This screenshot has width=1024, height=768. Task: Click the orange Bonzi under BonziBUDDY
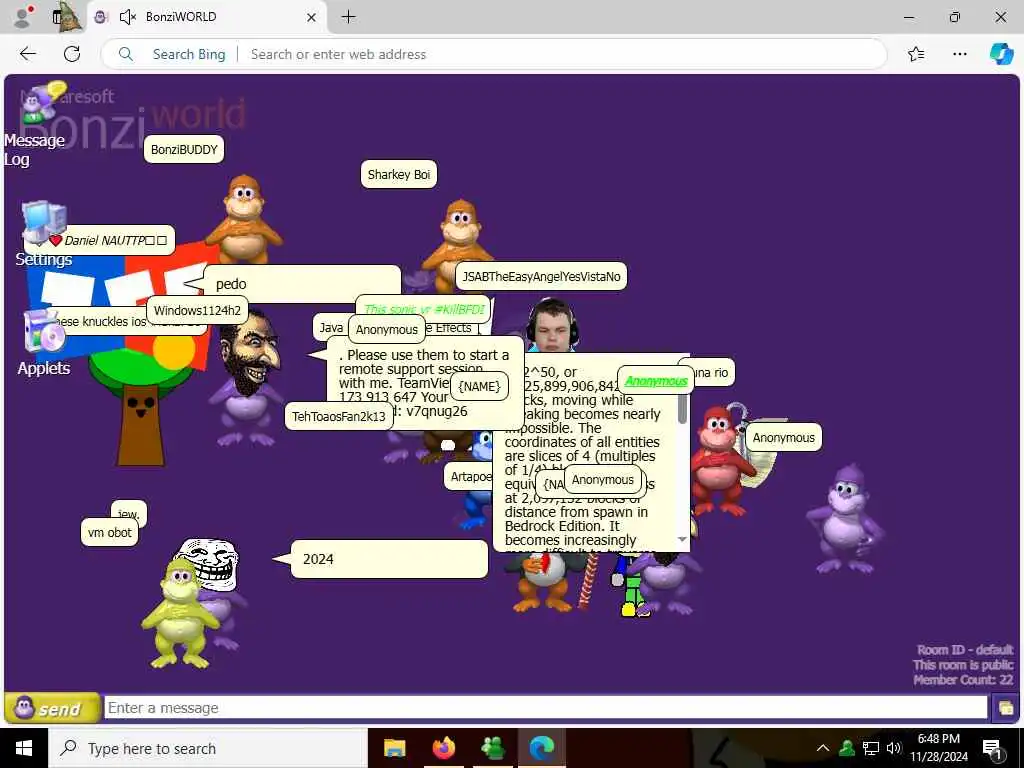coord(244,219)
